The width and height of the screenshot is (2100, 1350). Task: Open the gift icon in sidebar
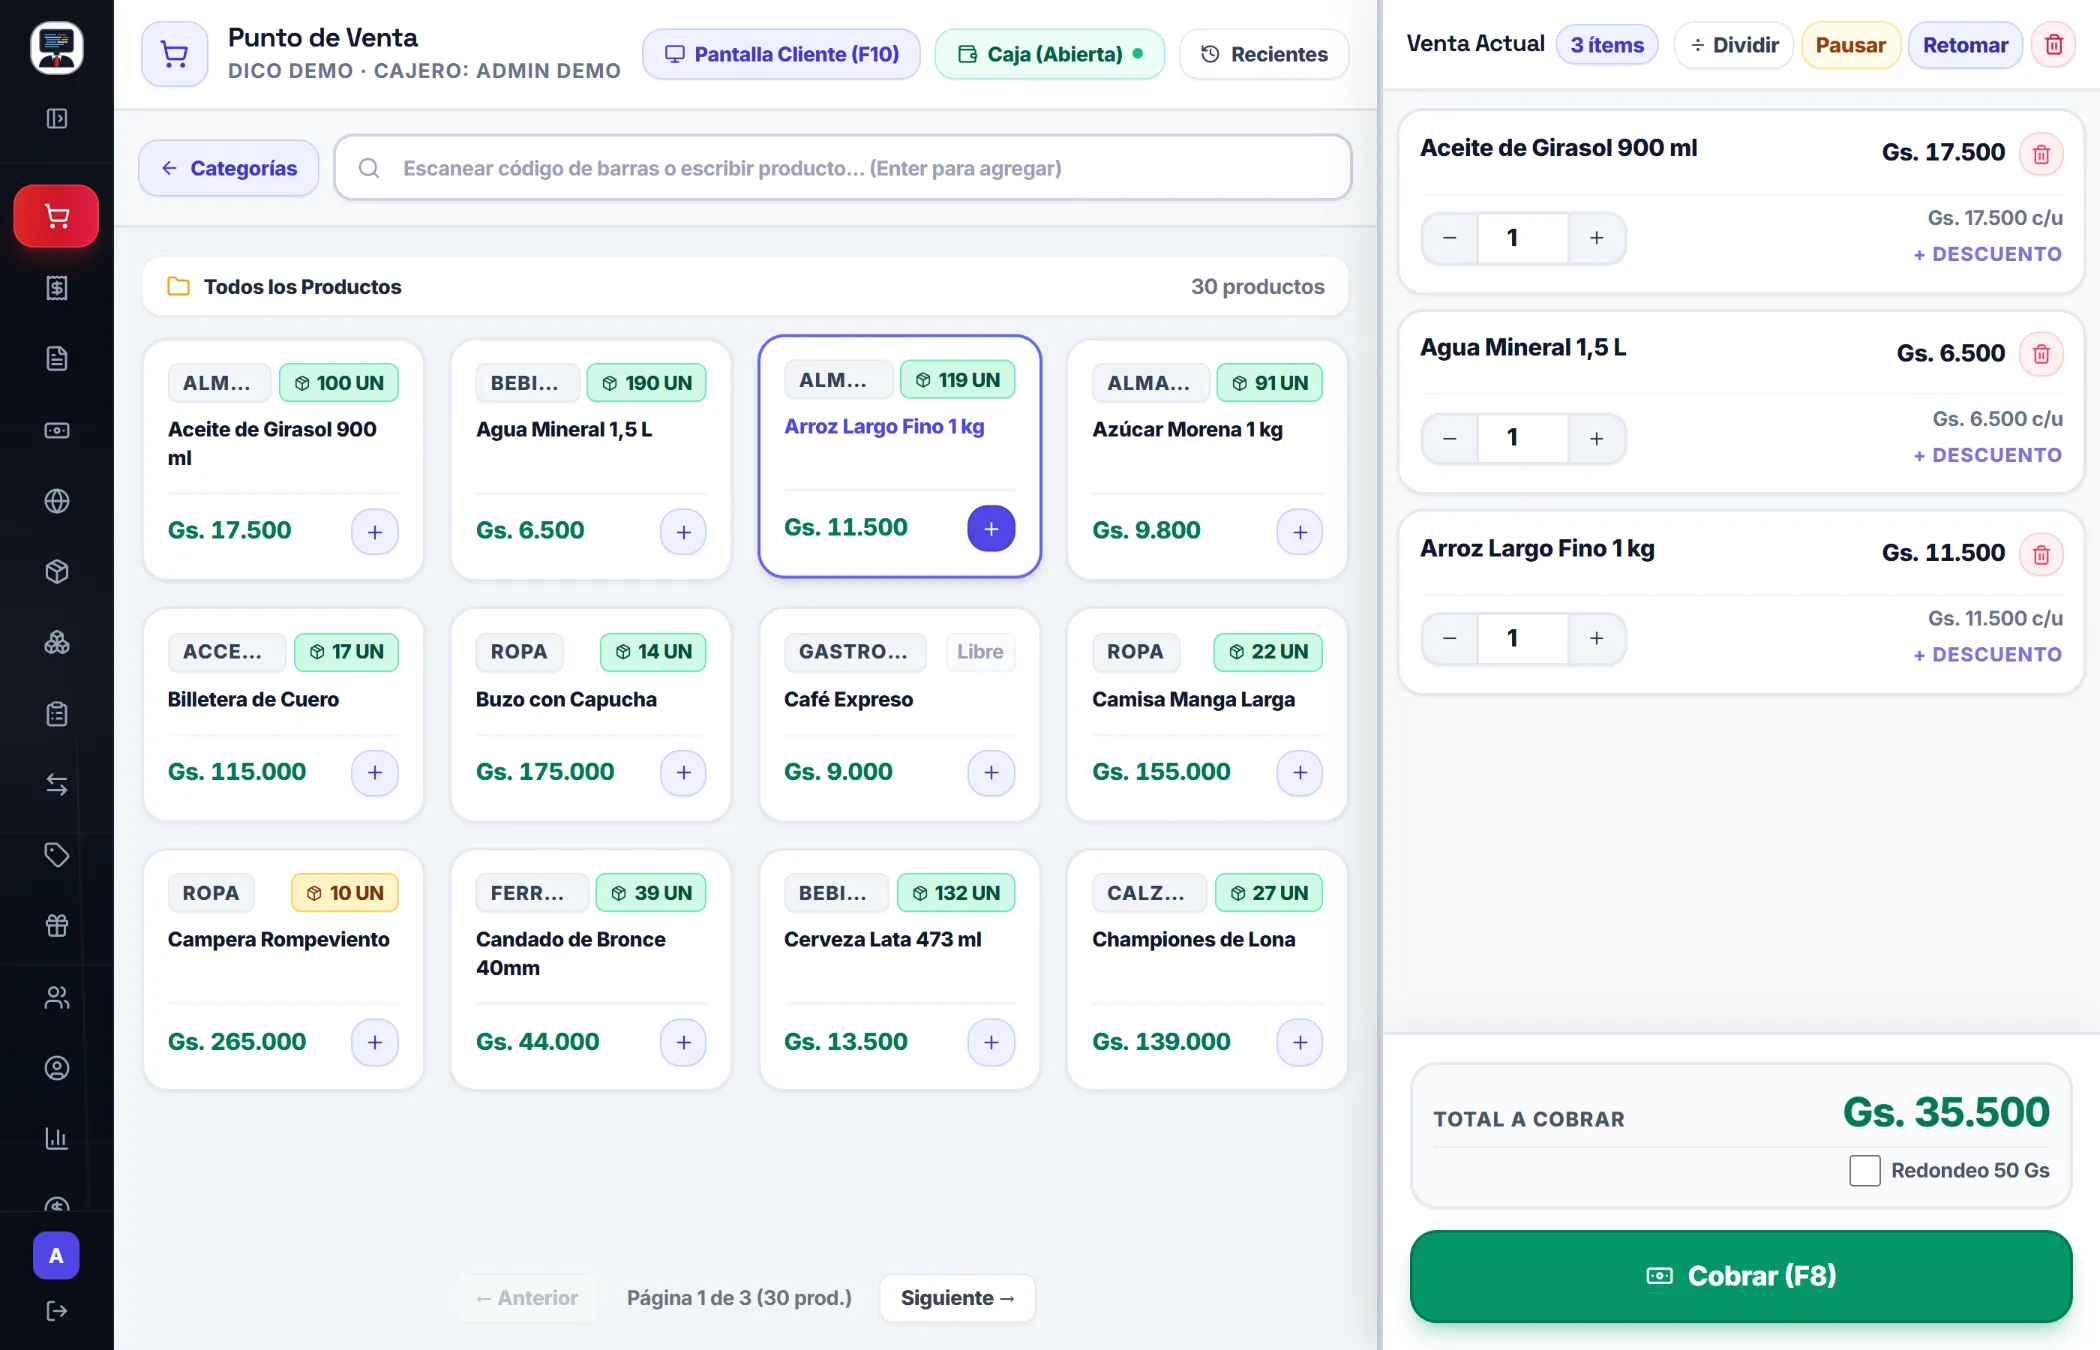57,925
